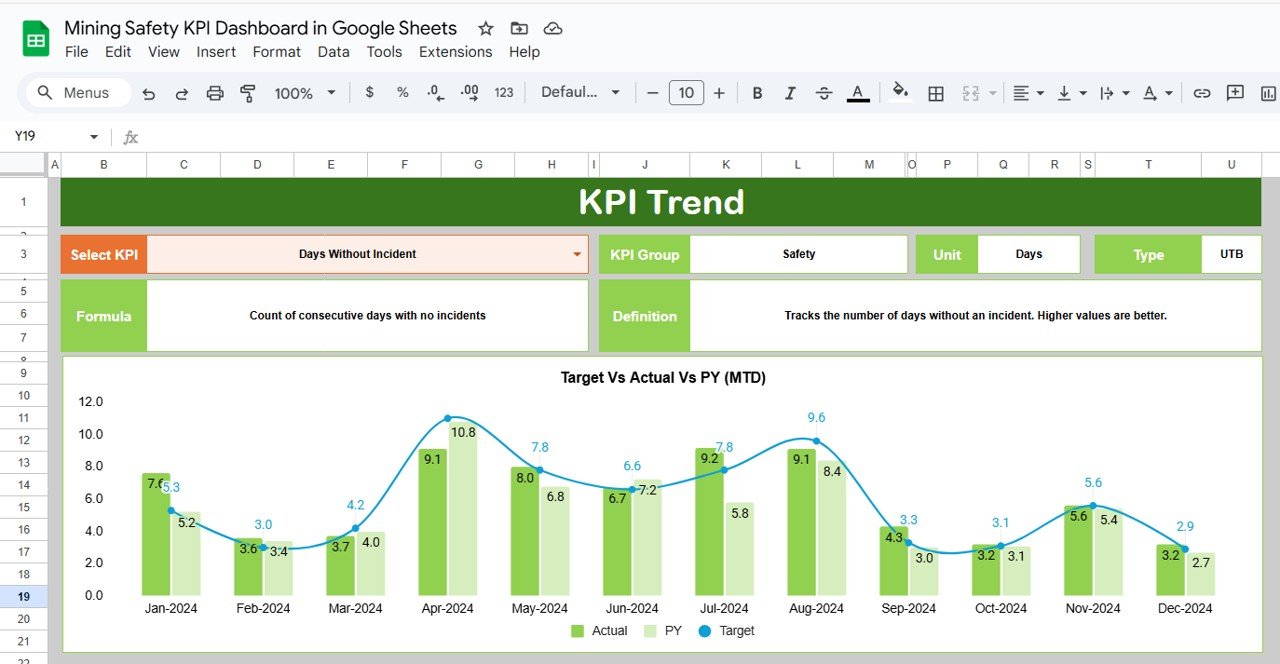Open borders options
Screen dimensions: 1280x664
(x=936, y=92)
